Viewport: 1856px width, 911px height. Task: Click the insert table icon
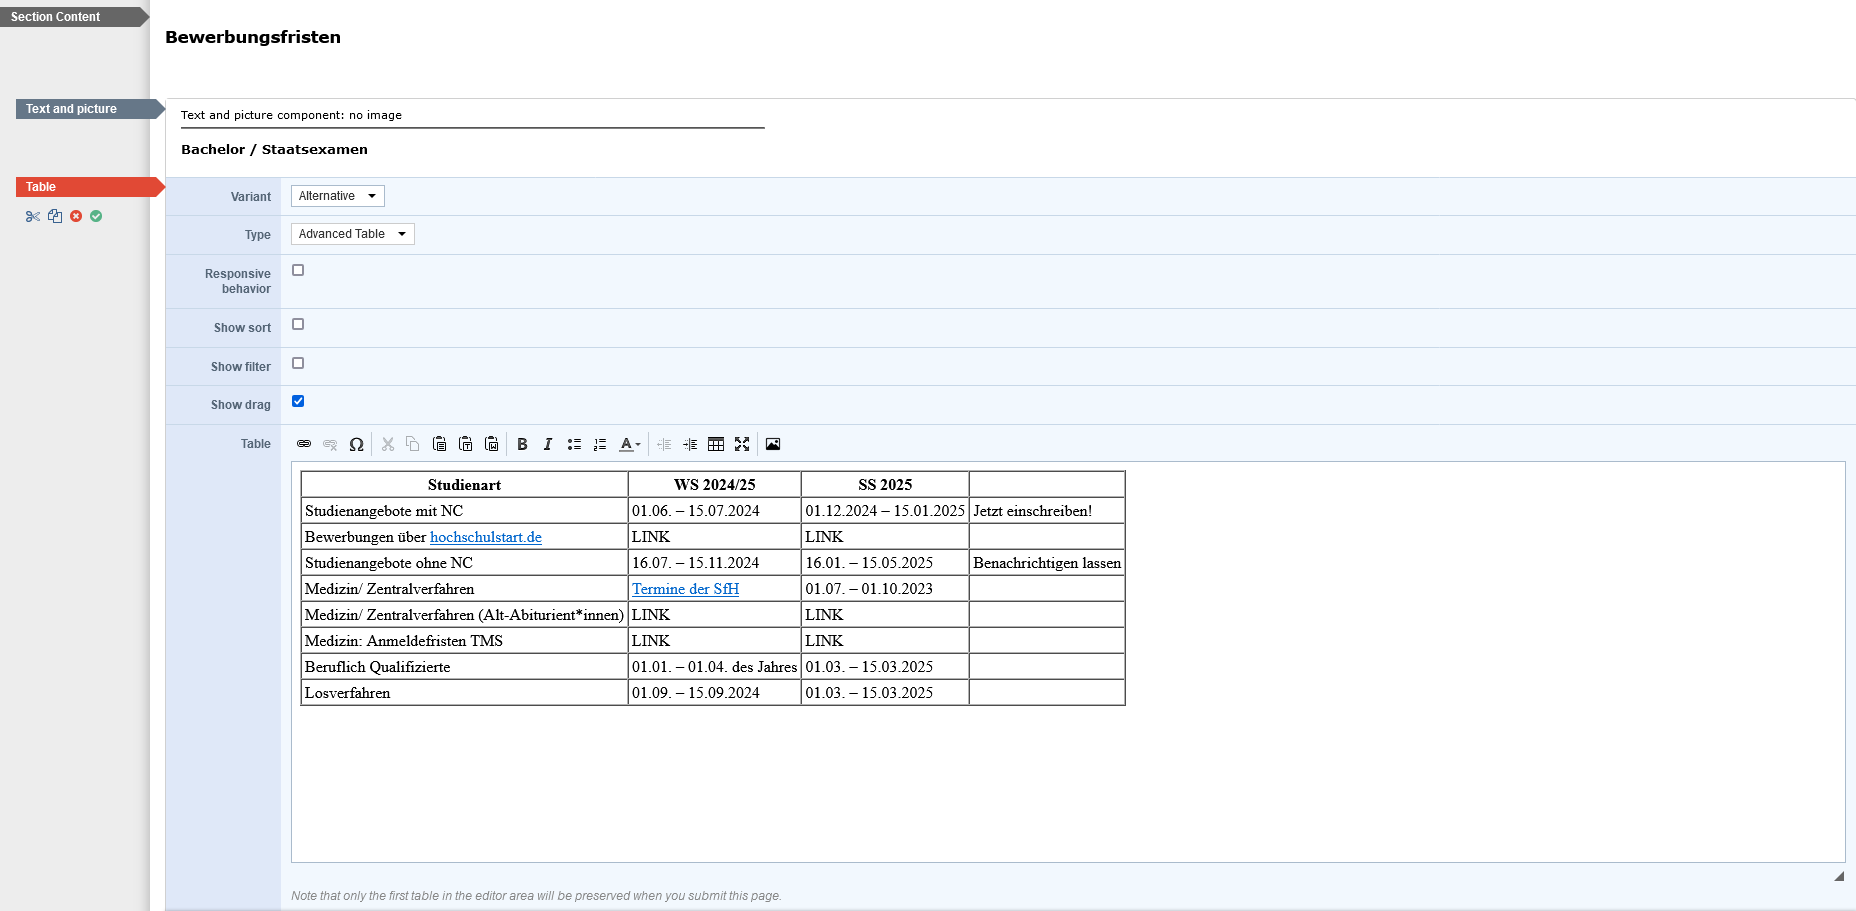tap(716, 444)
